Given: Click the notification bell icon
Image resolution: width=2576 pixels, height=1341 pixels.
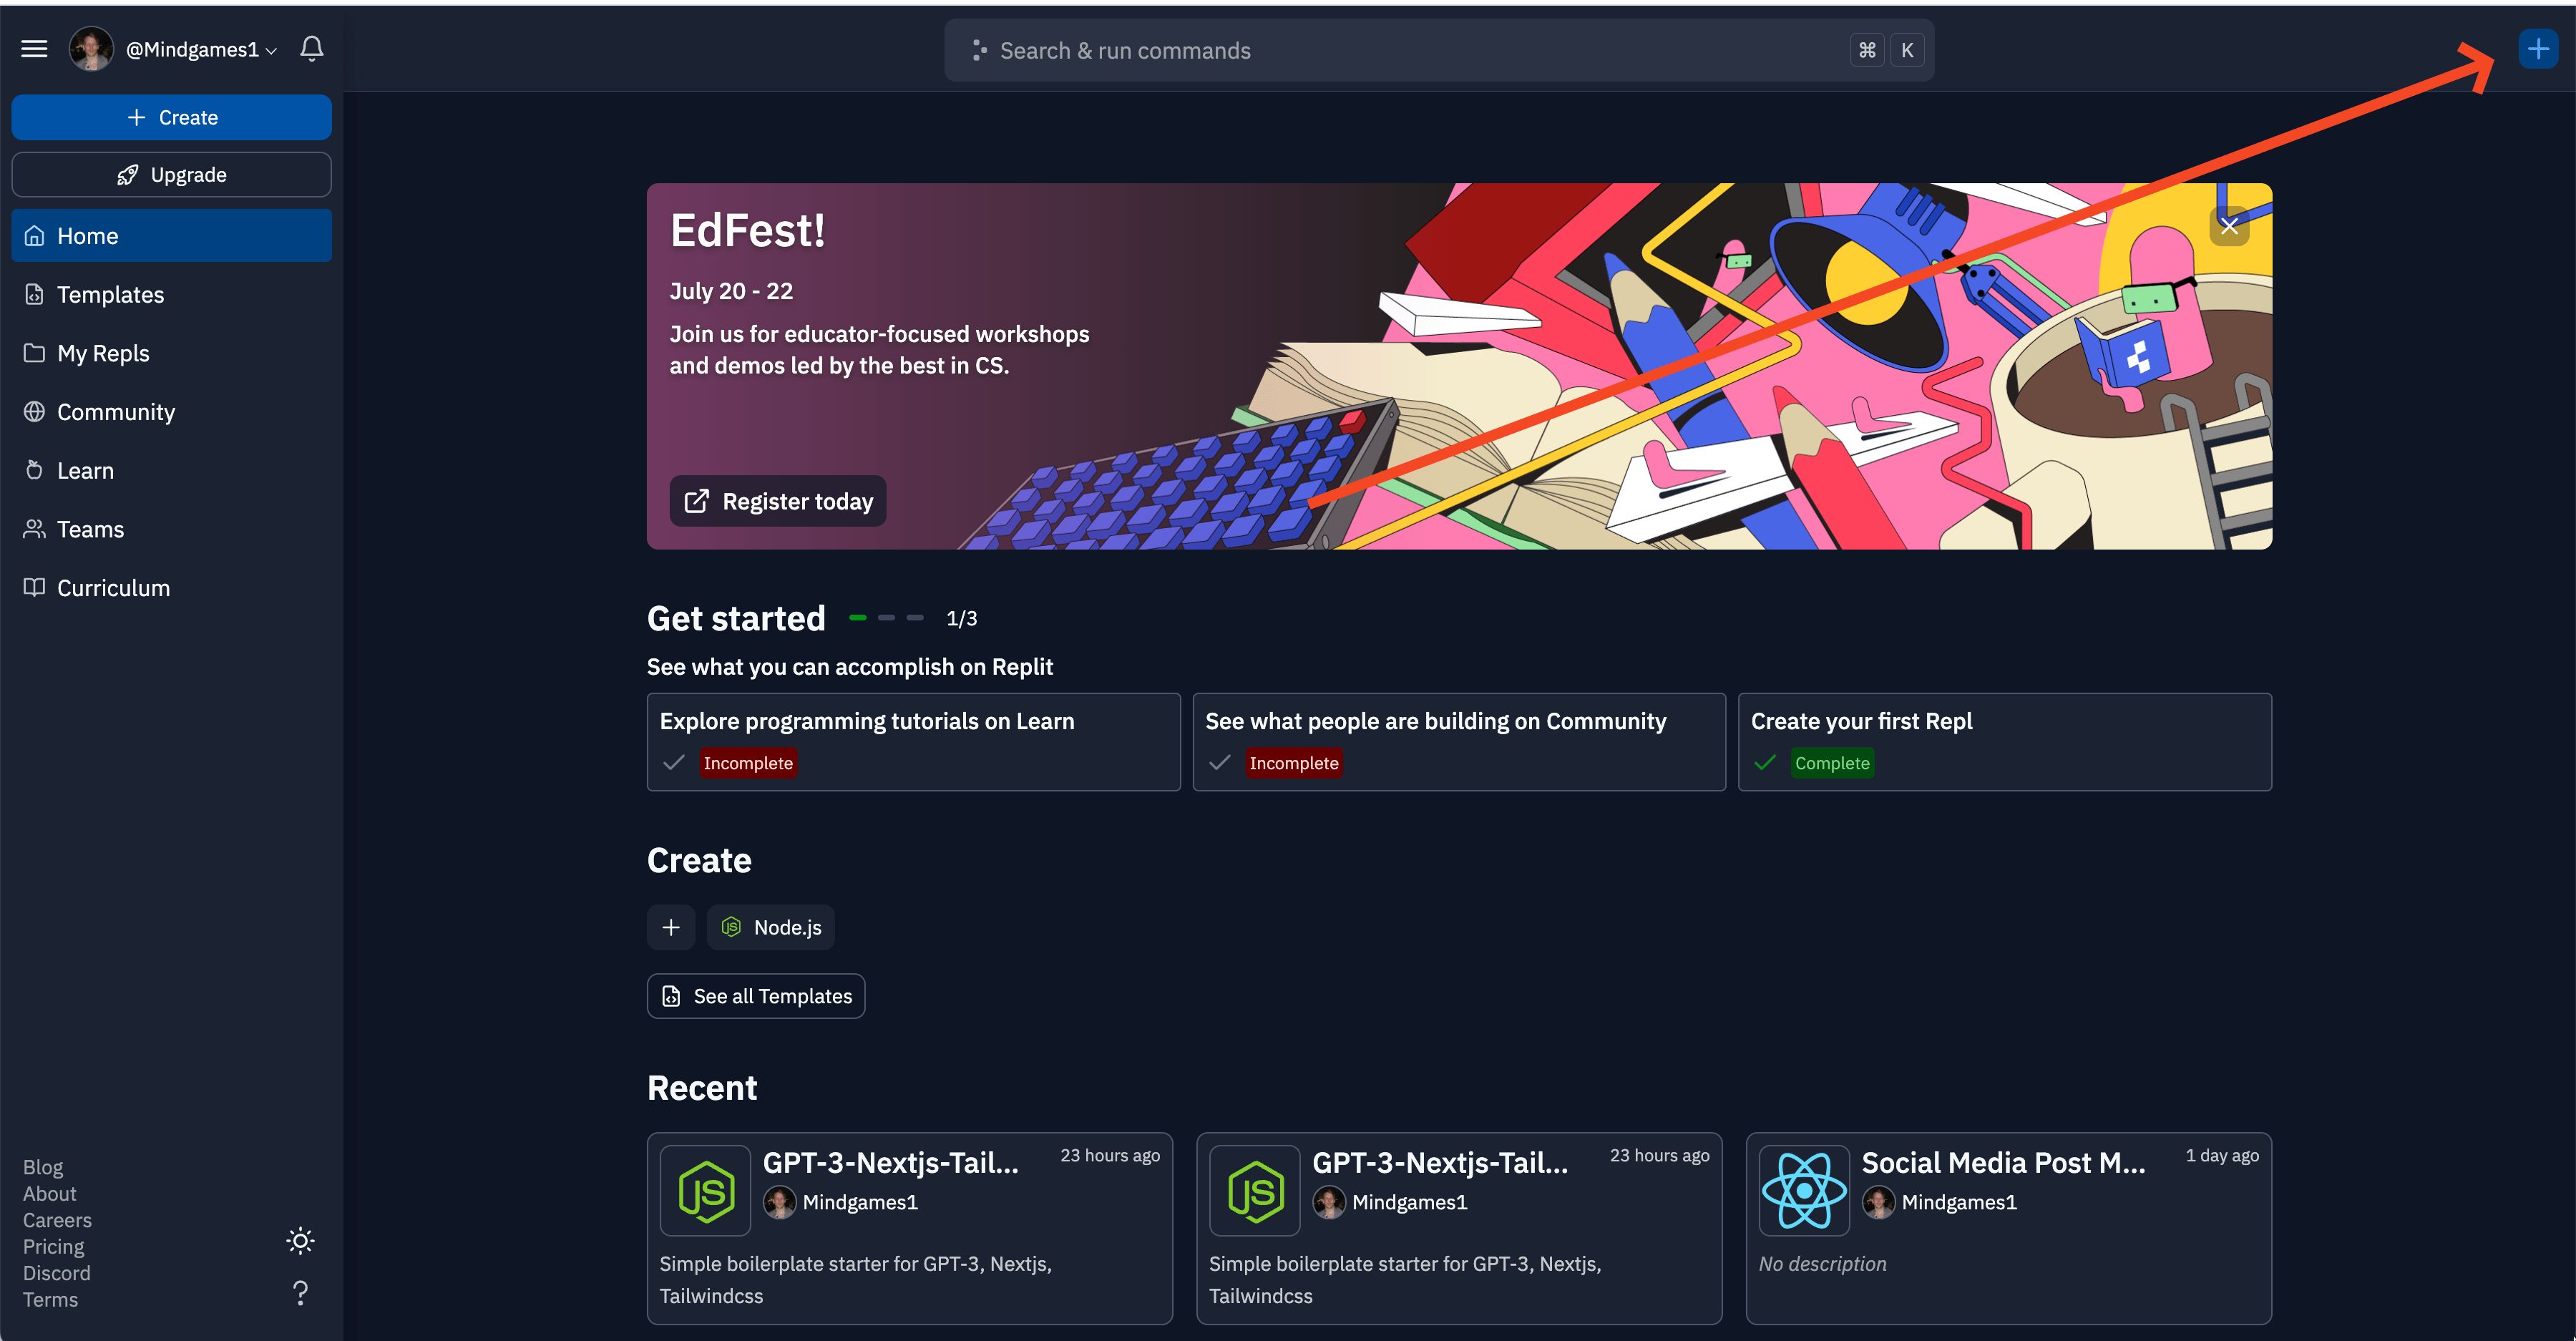Looking at the screenshot, I should click(x=312, y=48).
